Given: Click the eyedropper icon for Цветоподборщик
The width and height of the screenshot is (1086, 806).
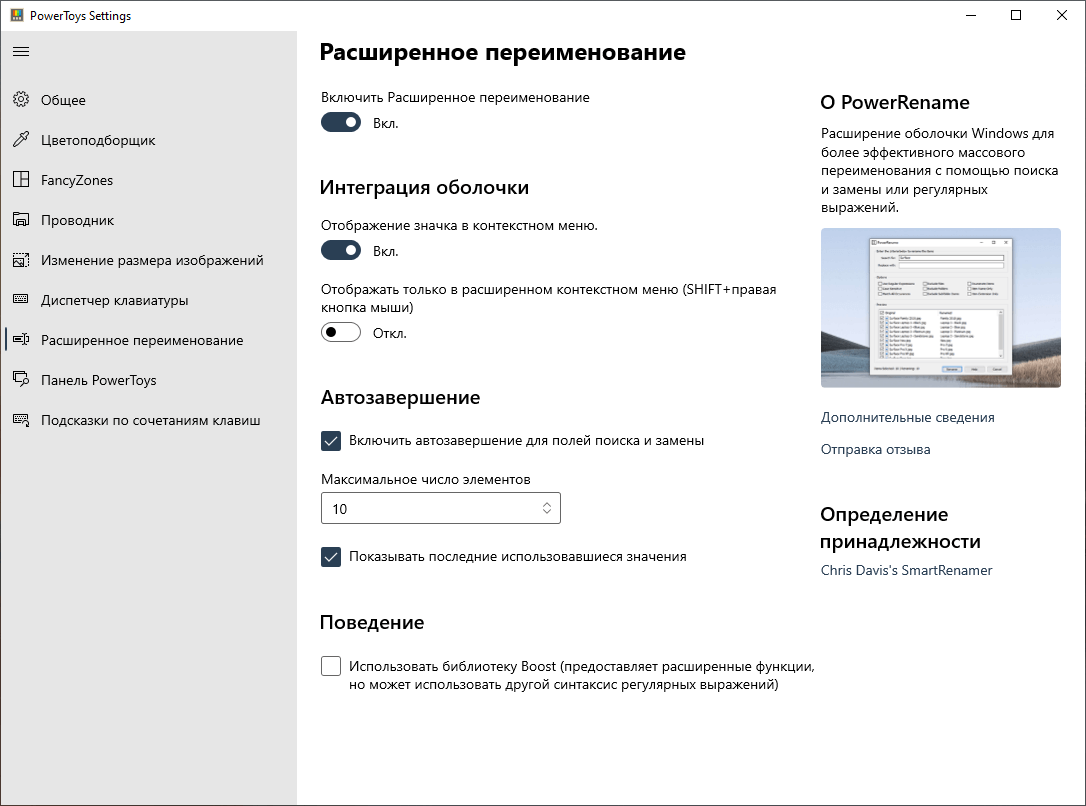Looking at the screenshot, I should [21, 140].
